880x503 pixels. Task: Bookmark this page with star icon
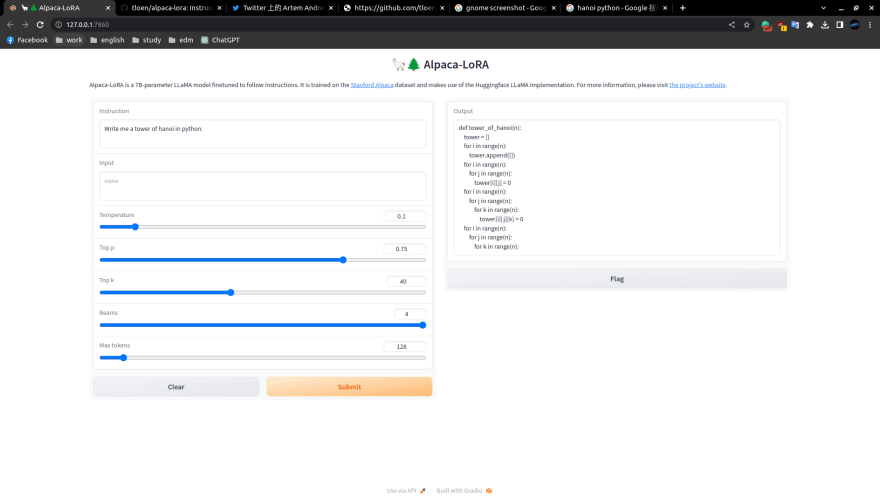746,25
